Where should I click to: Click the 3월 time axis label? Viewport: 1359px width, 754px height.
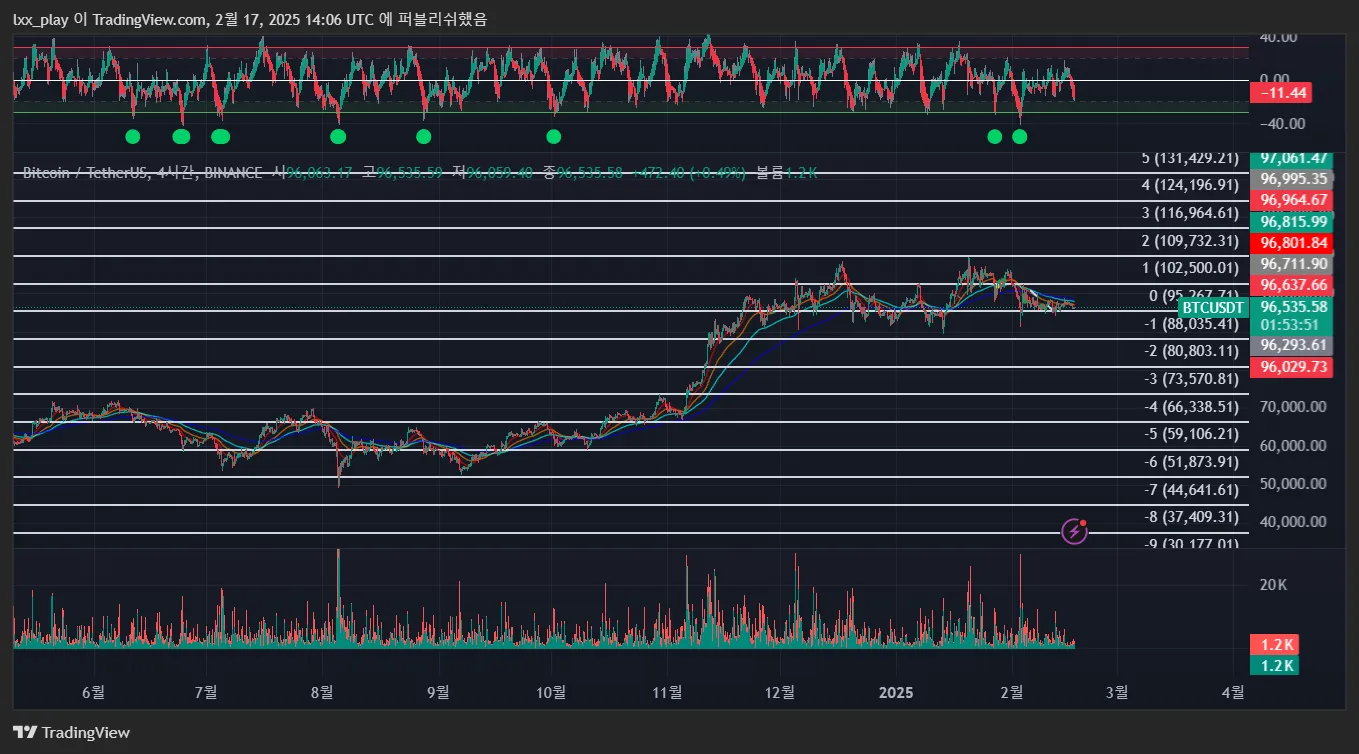[1117, 691]
